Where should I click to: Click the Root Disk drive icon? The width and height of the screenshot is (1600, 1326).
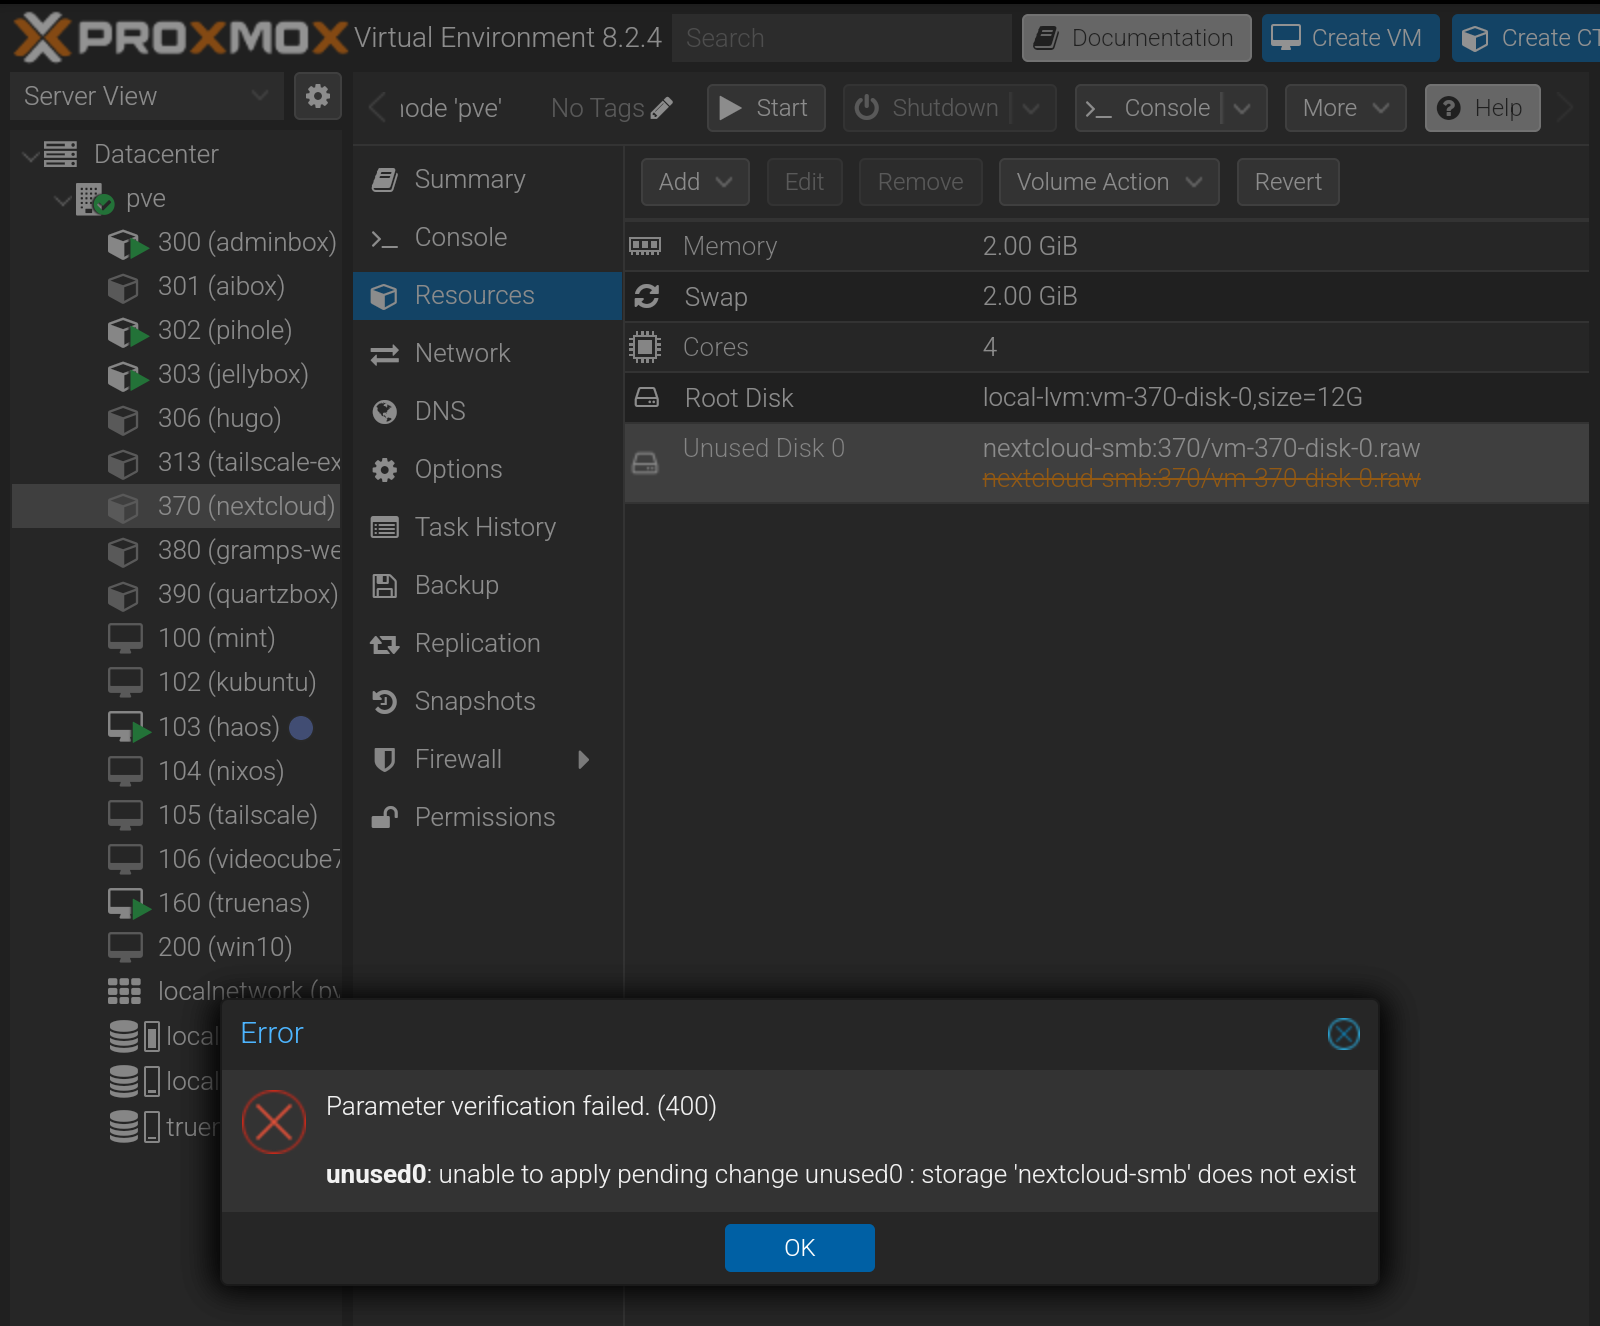pos(647,398)
